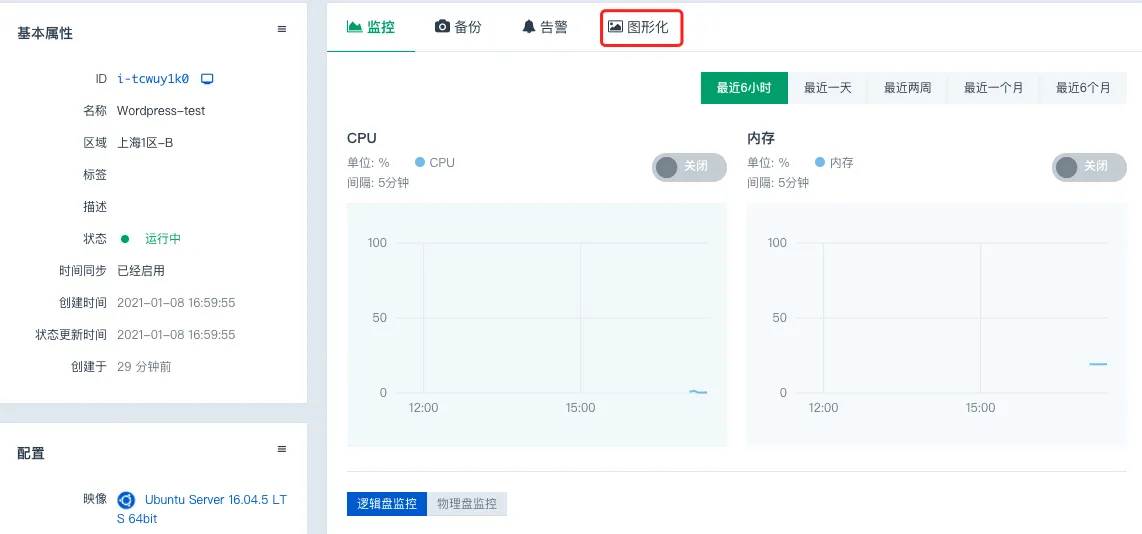Open the 备份 tab
Screen dimensions: 1142x534
[458, 27]
